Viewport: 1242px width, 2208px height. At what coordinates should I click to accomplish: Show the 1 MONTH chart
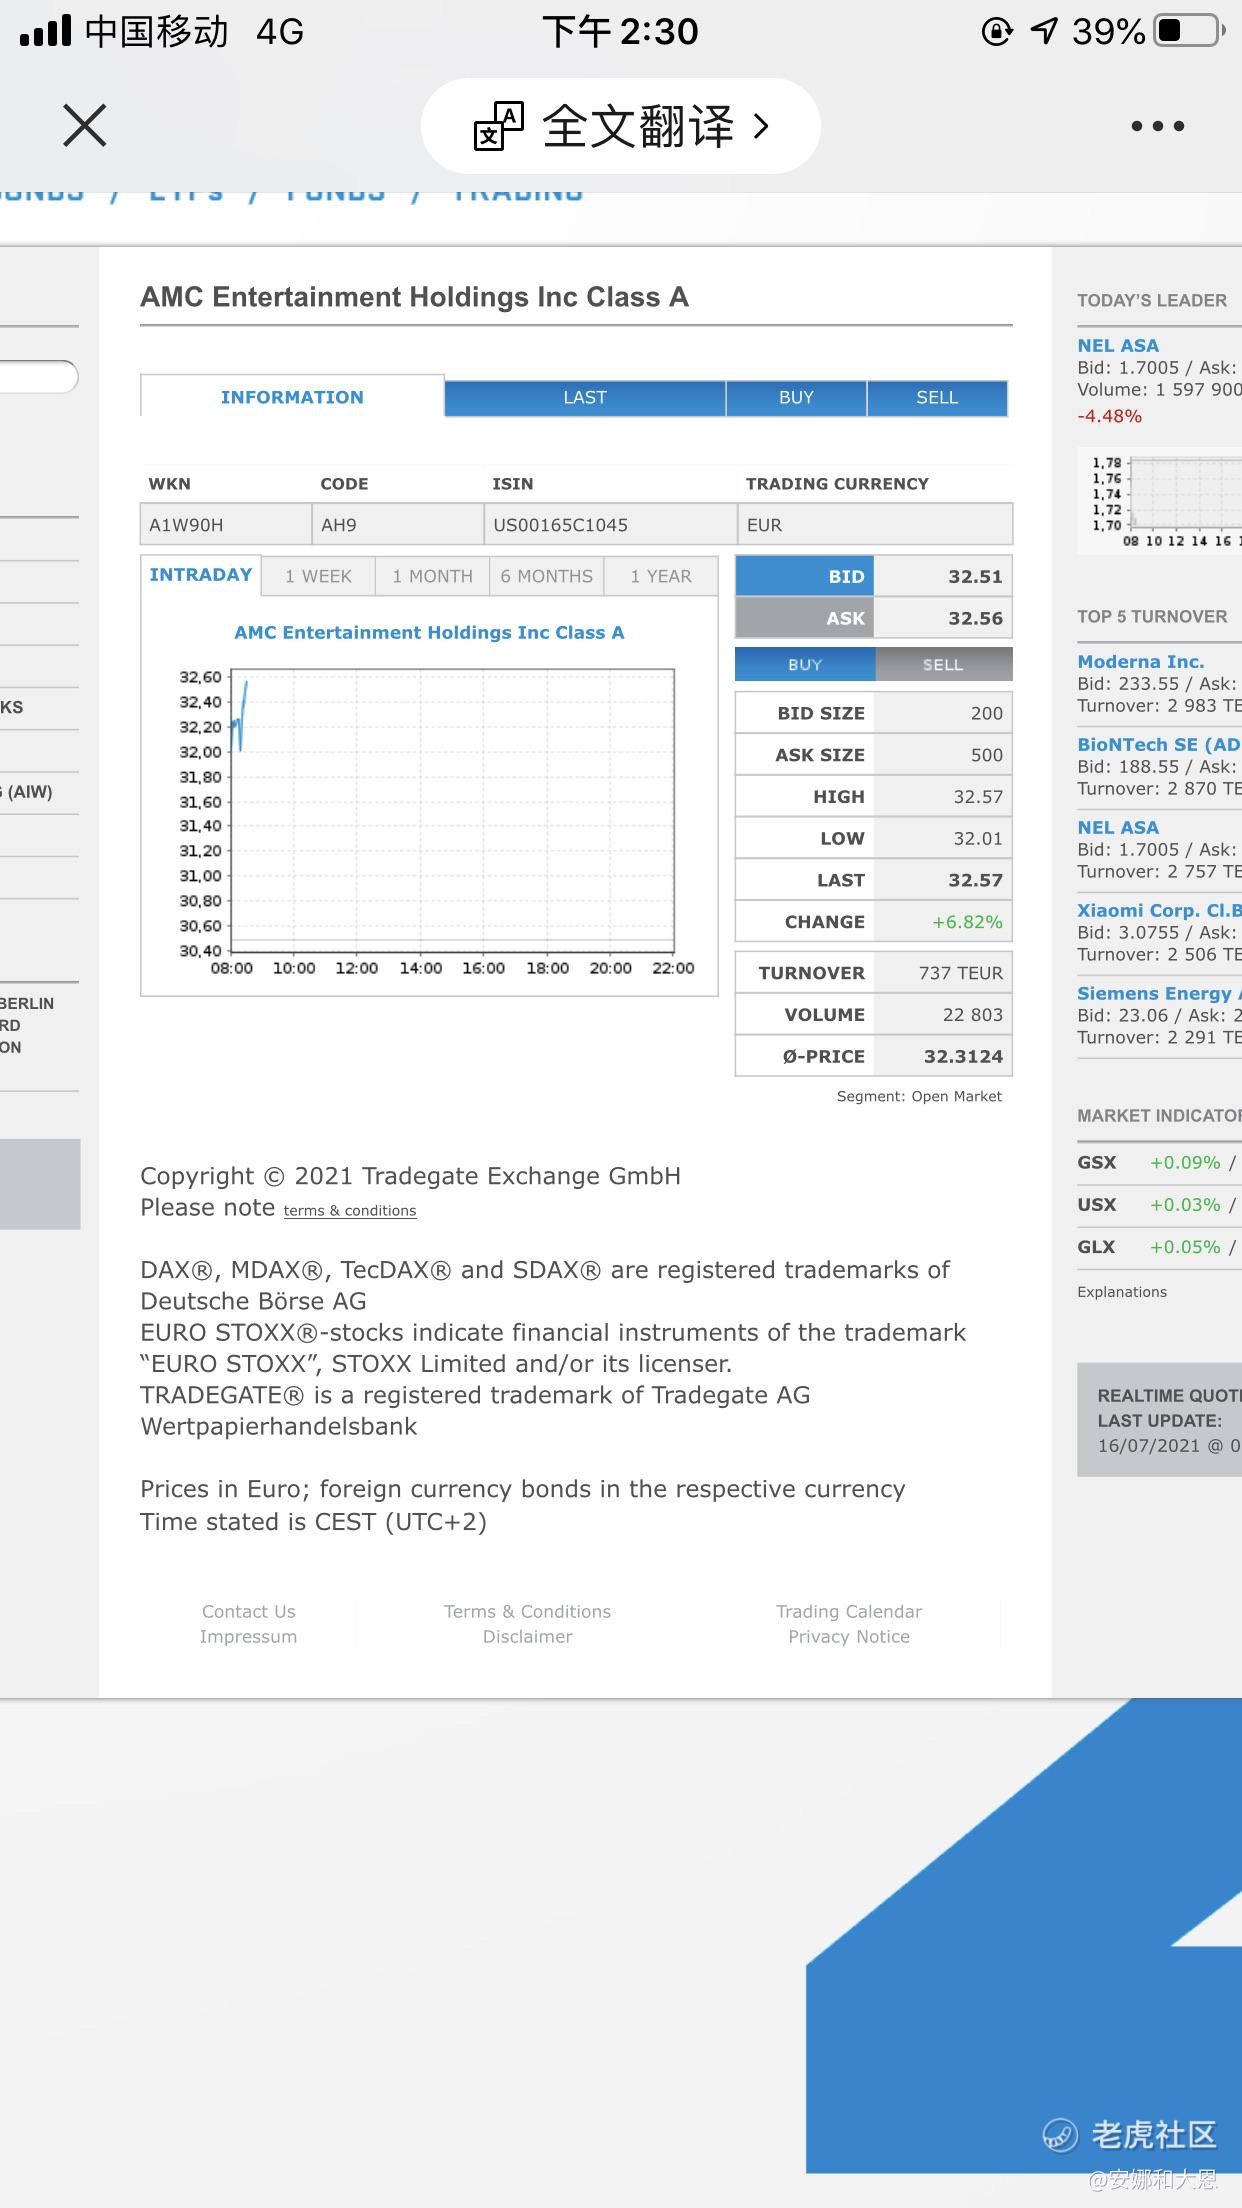(x=432, y=577)
